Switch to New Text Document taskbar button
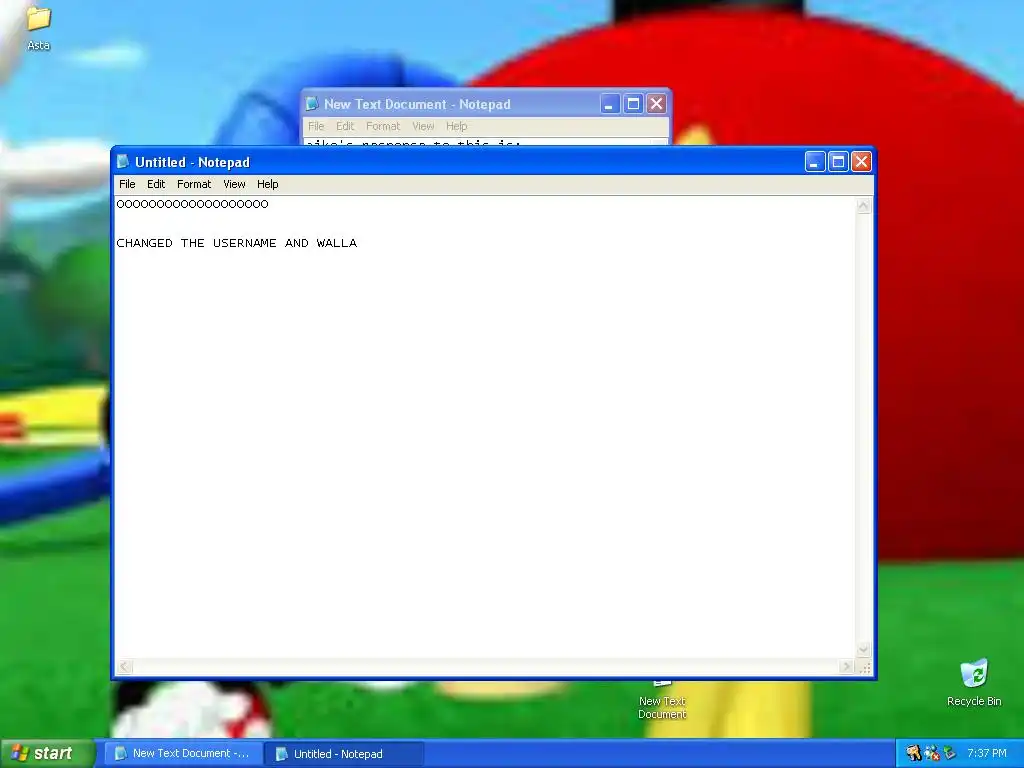The image size is (1024, 768). click(182, 754)
